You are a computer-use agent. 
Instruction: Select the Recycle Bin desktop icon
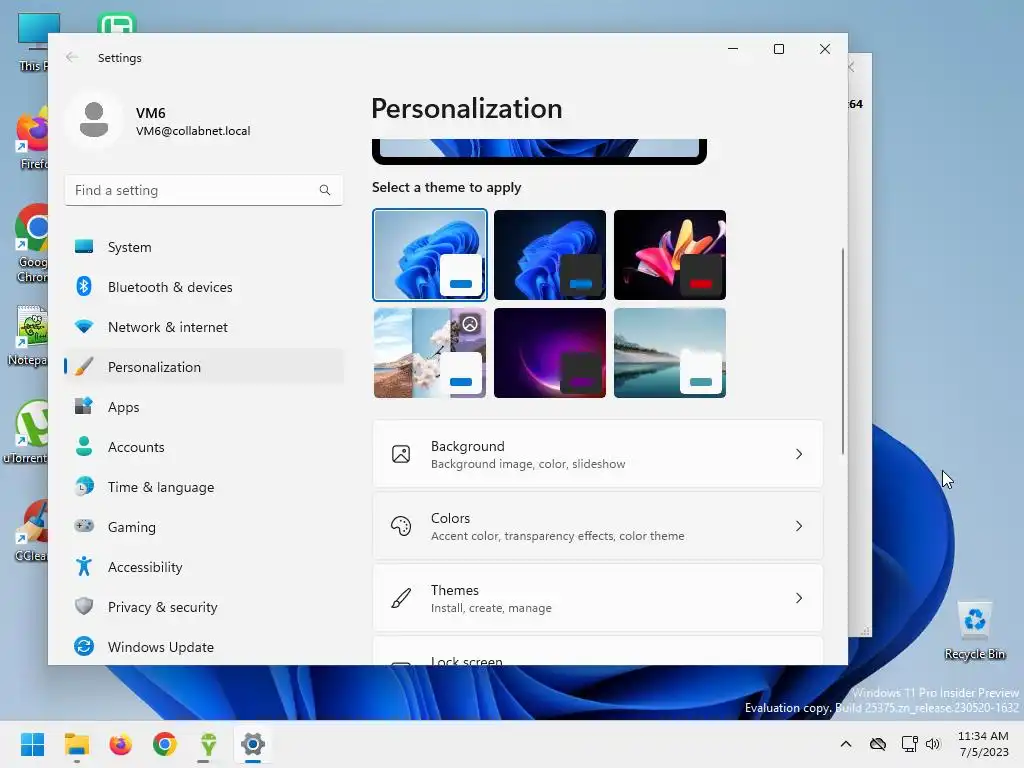(x=975, y=631)
